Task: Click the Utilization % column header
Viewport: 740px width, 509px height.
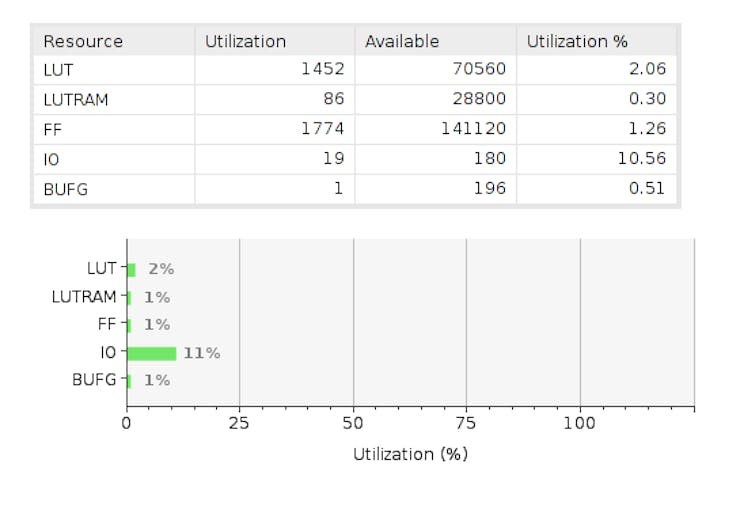Action: (x=577, y=41)
